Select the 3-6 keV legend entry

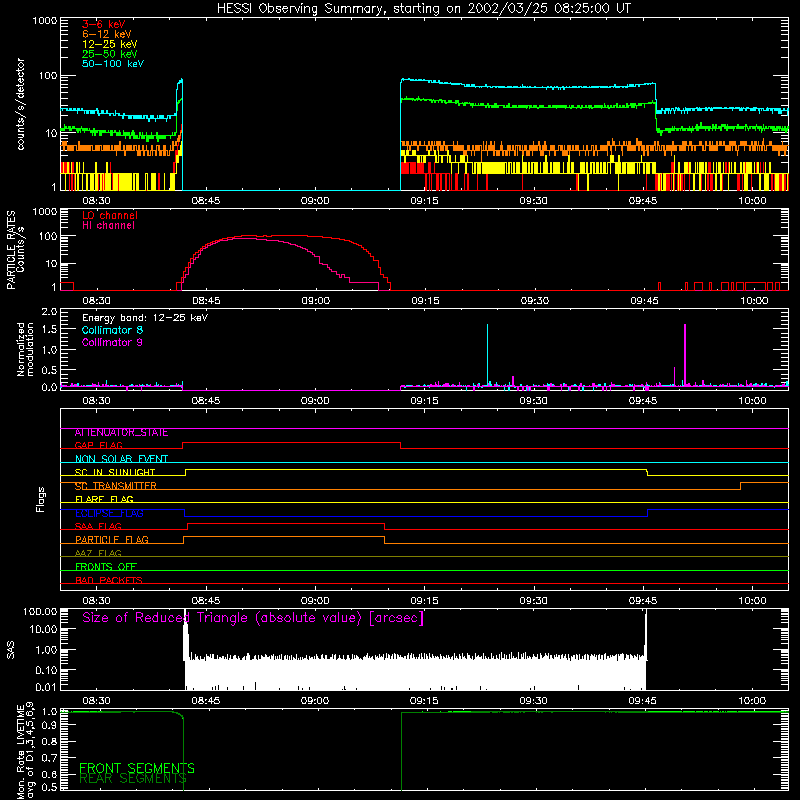(x=103, y=24)
